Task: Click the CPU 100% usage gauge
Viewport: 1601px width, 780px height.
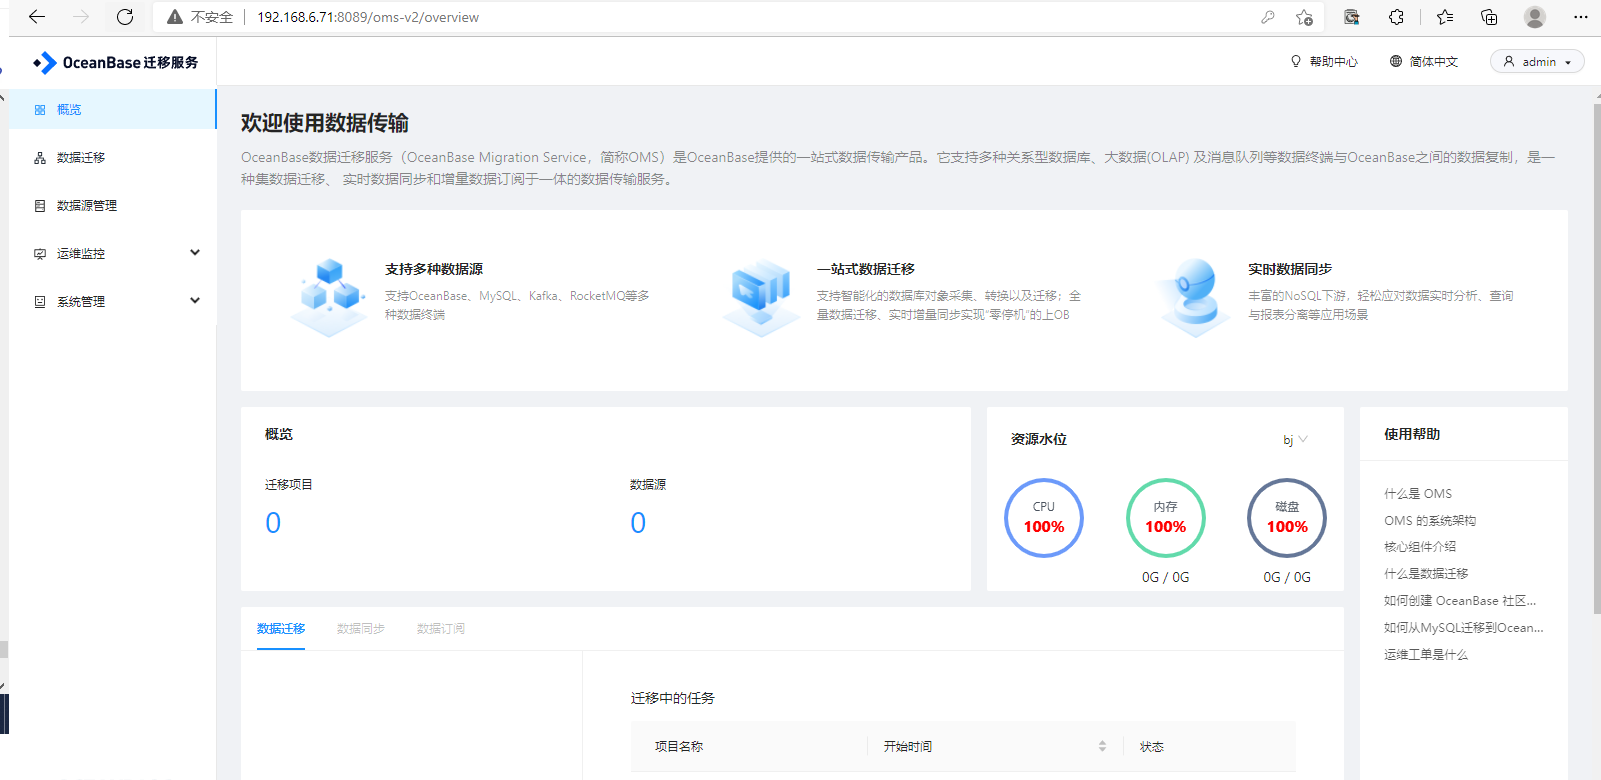Action: click(x=1044, y=518)
